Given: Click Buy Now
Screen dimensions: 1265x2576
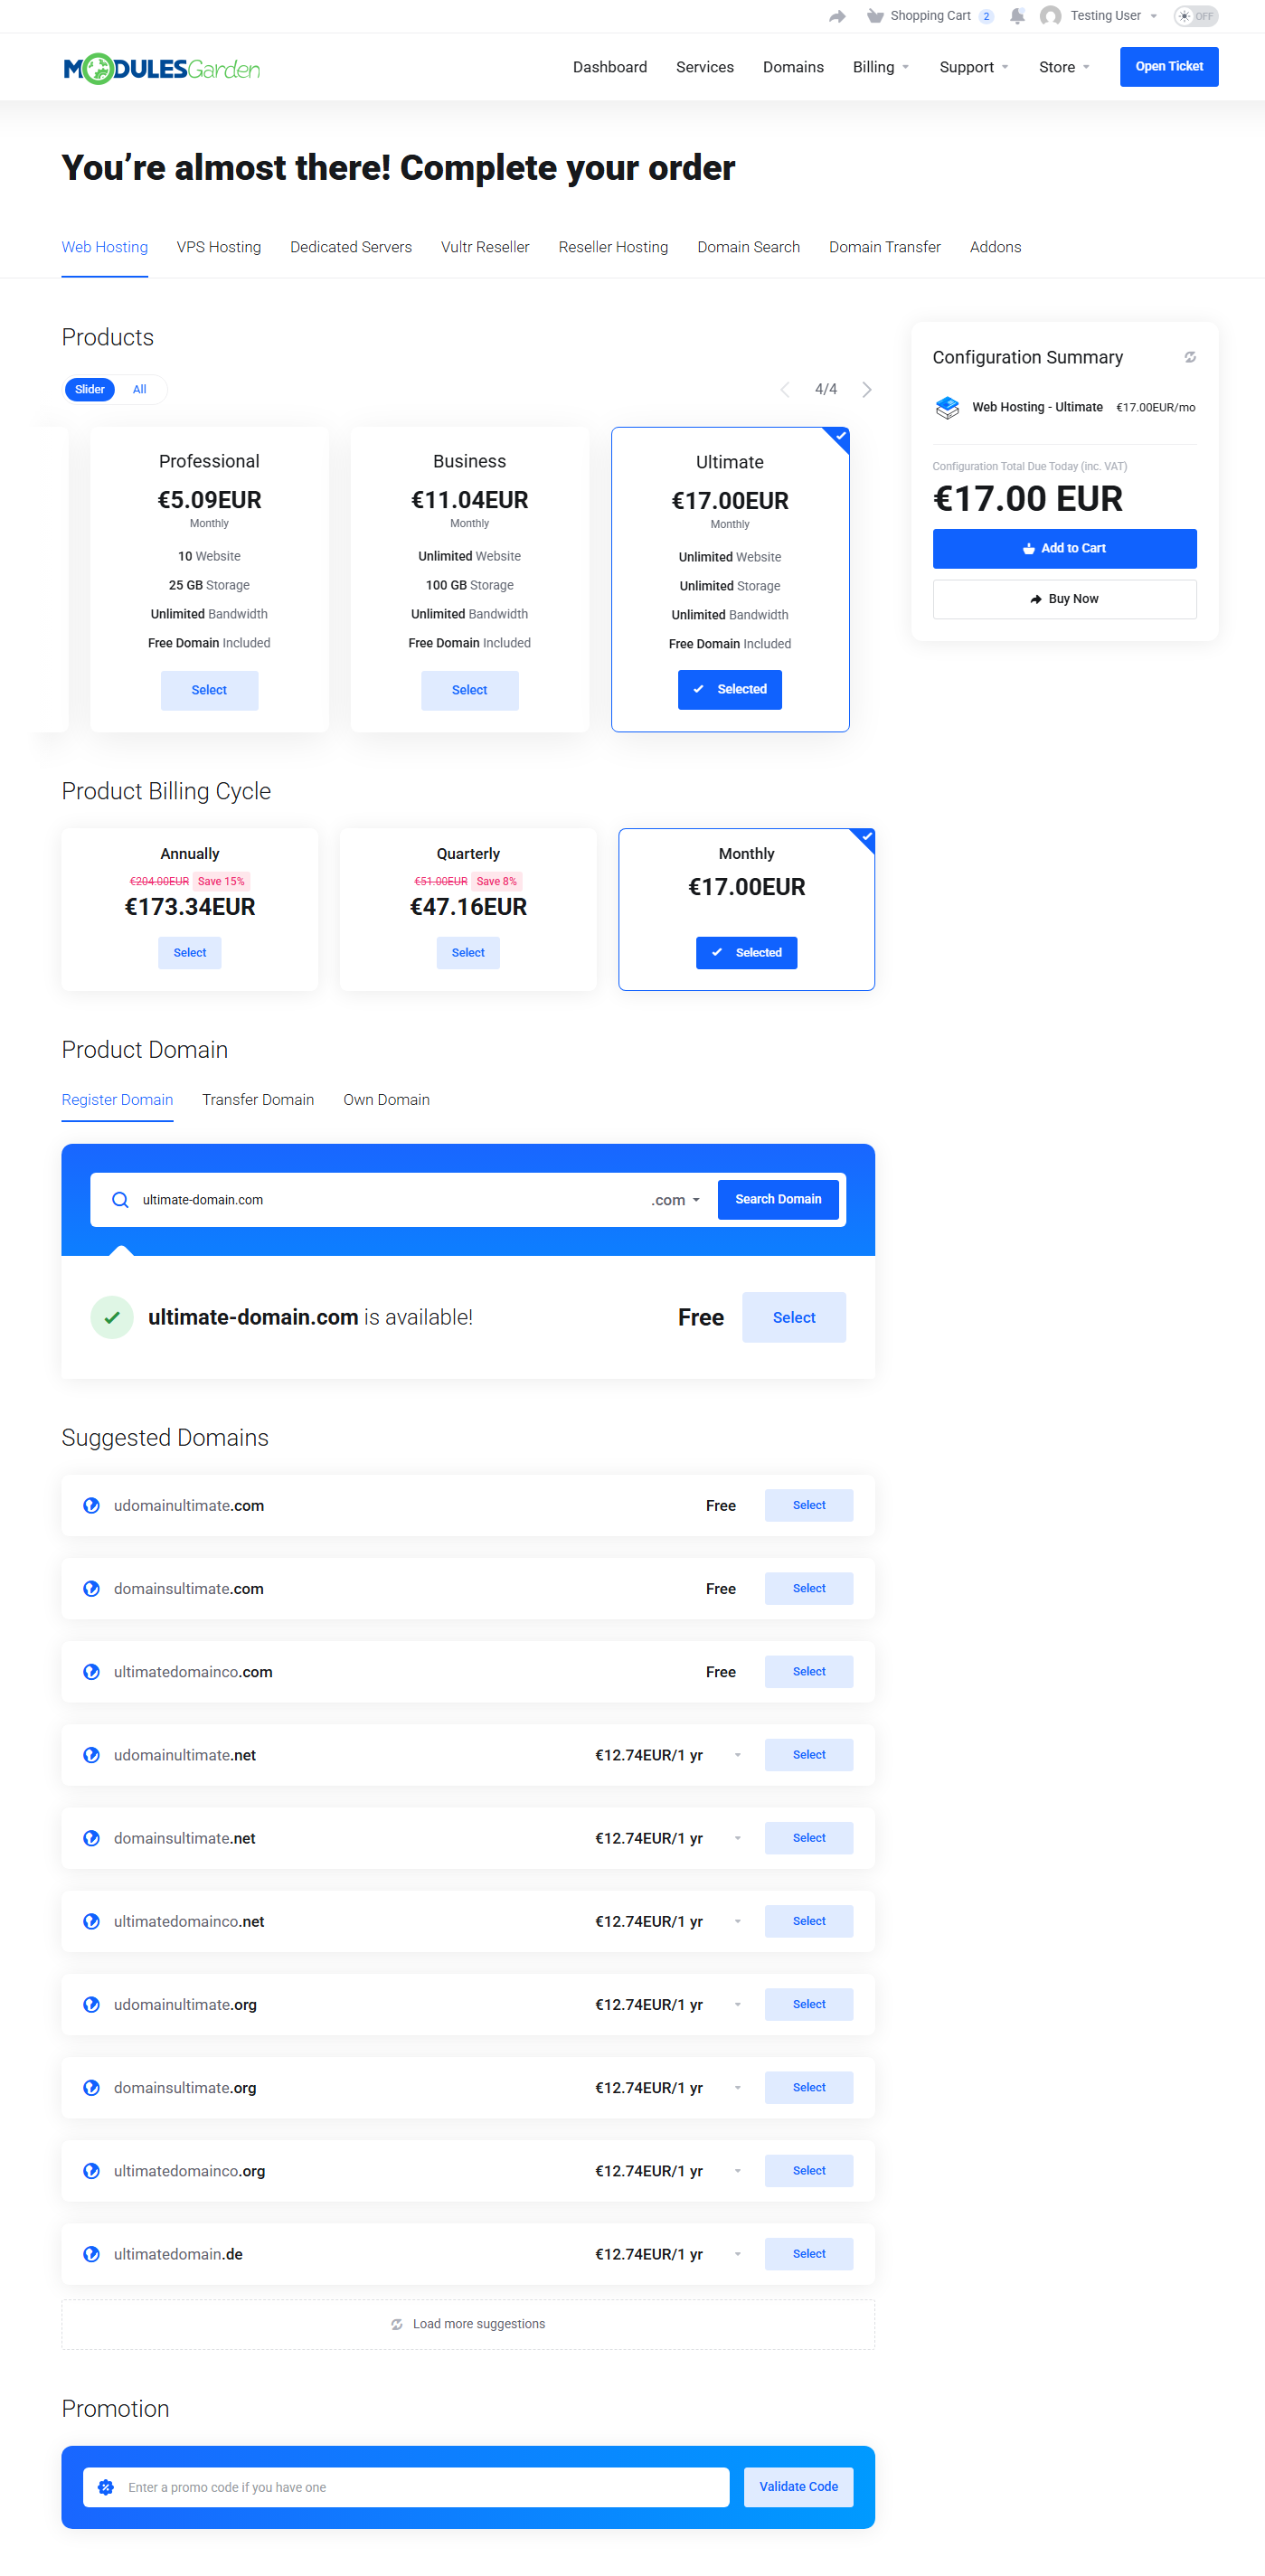Looking at the screenshot, I should [x=1064, y=599].
